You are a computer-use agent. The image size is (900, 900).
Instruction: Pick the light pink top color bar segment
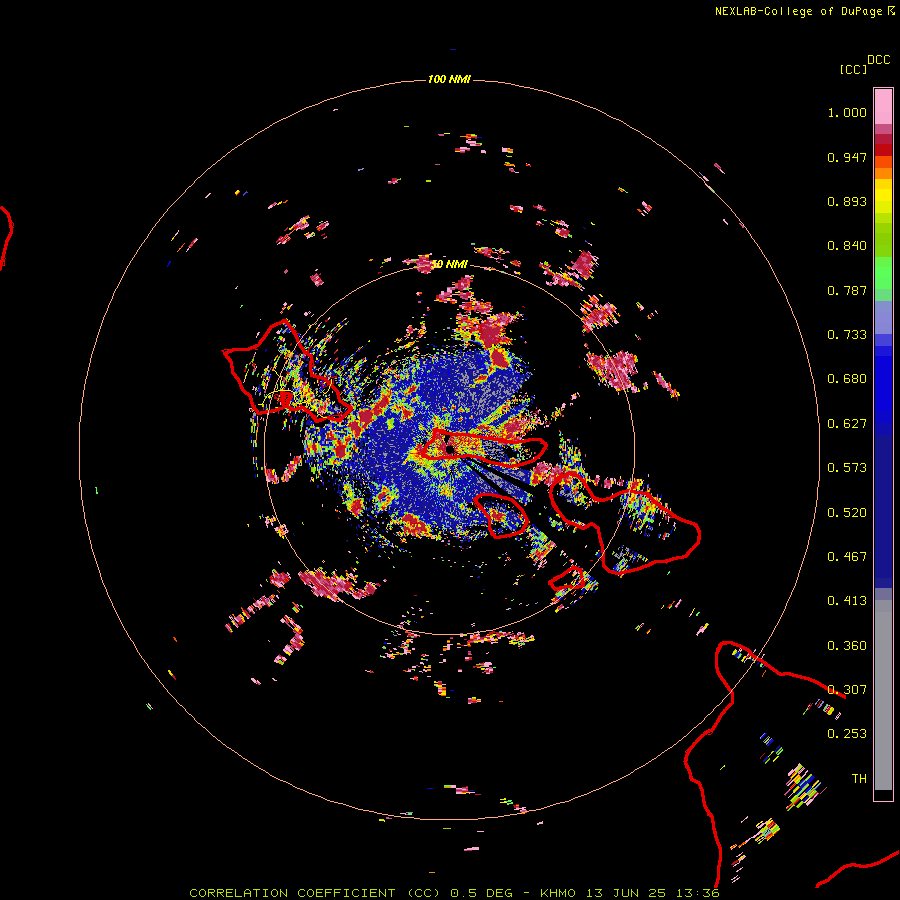883,107
